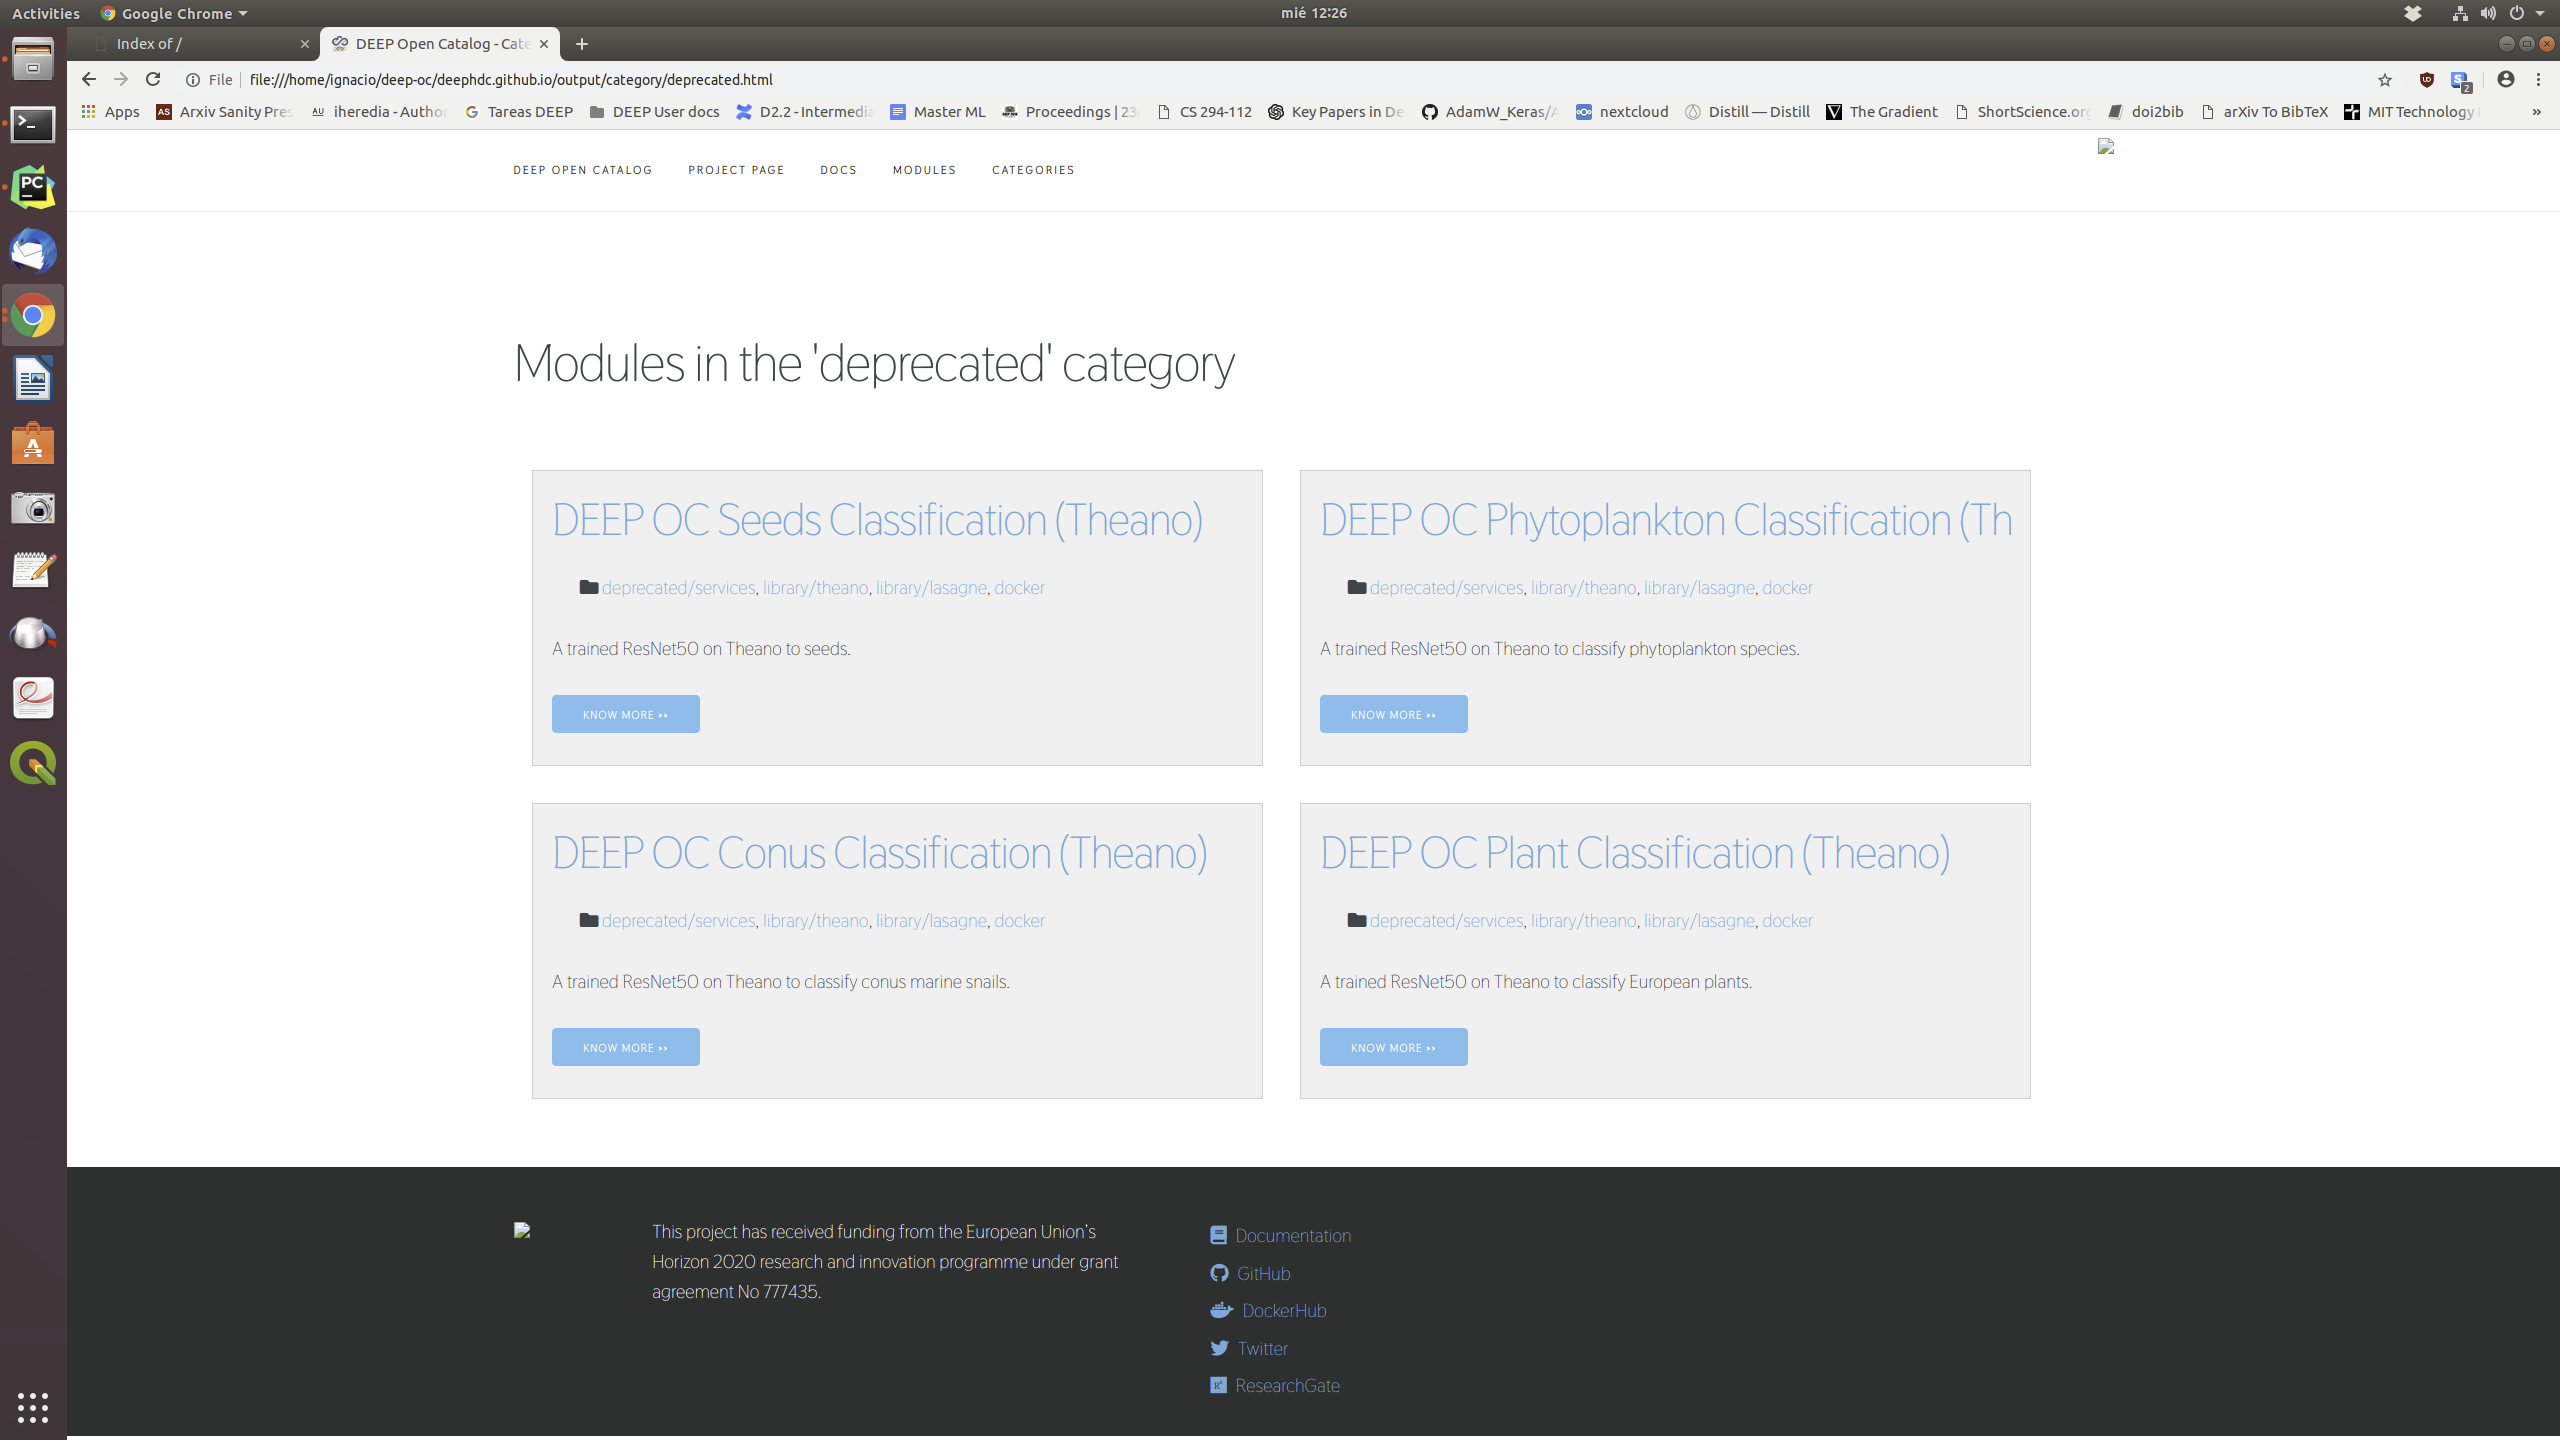
Task: Open the Chrome three-dot menu
Action: pyautogui.click(x=2538, y=80)
